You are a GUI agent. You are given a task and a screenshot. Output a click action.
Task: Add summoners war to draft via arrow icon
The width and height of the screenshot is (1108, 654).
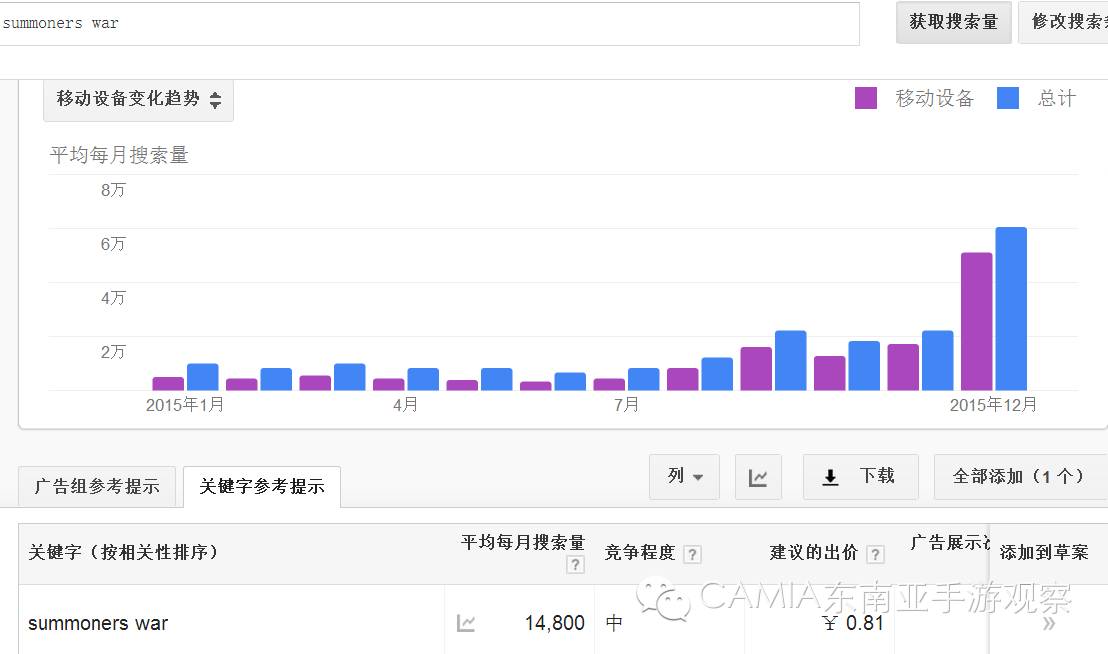tap(1049, 623)
